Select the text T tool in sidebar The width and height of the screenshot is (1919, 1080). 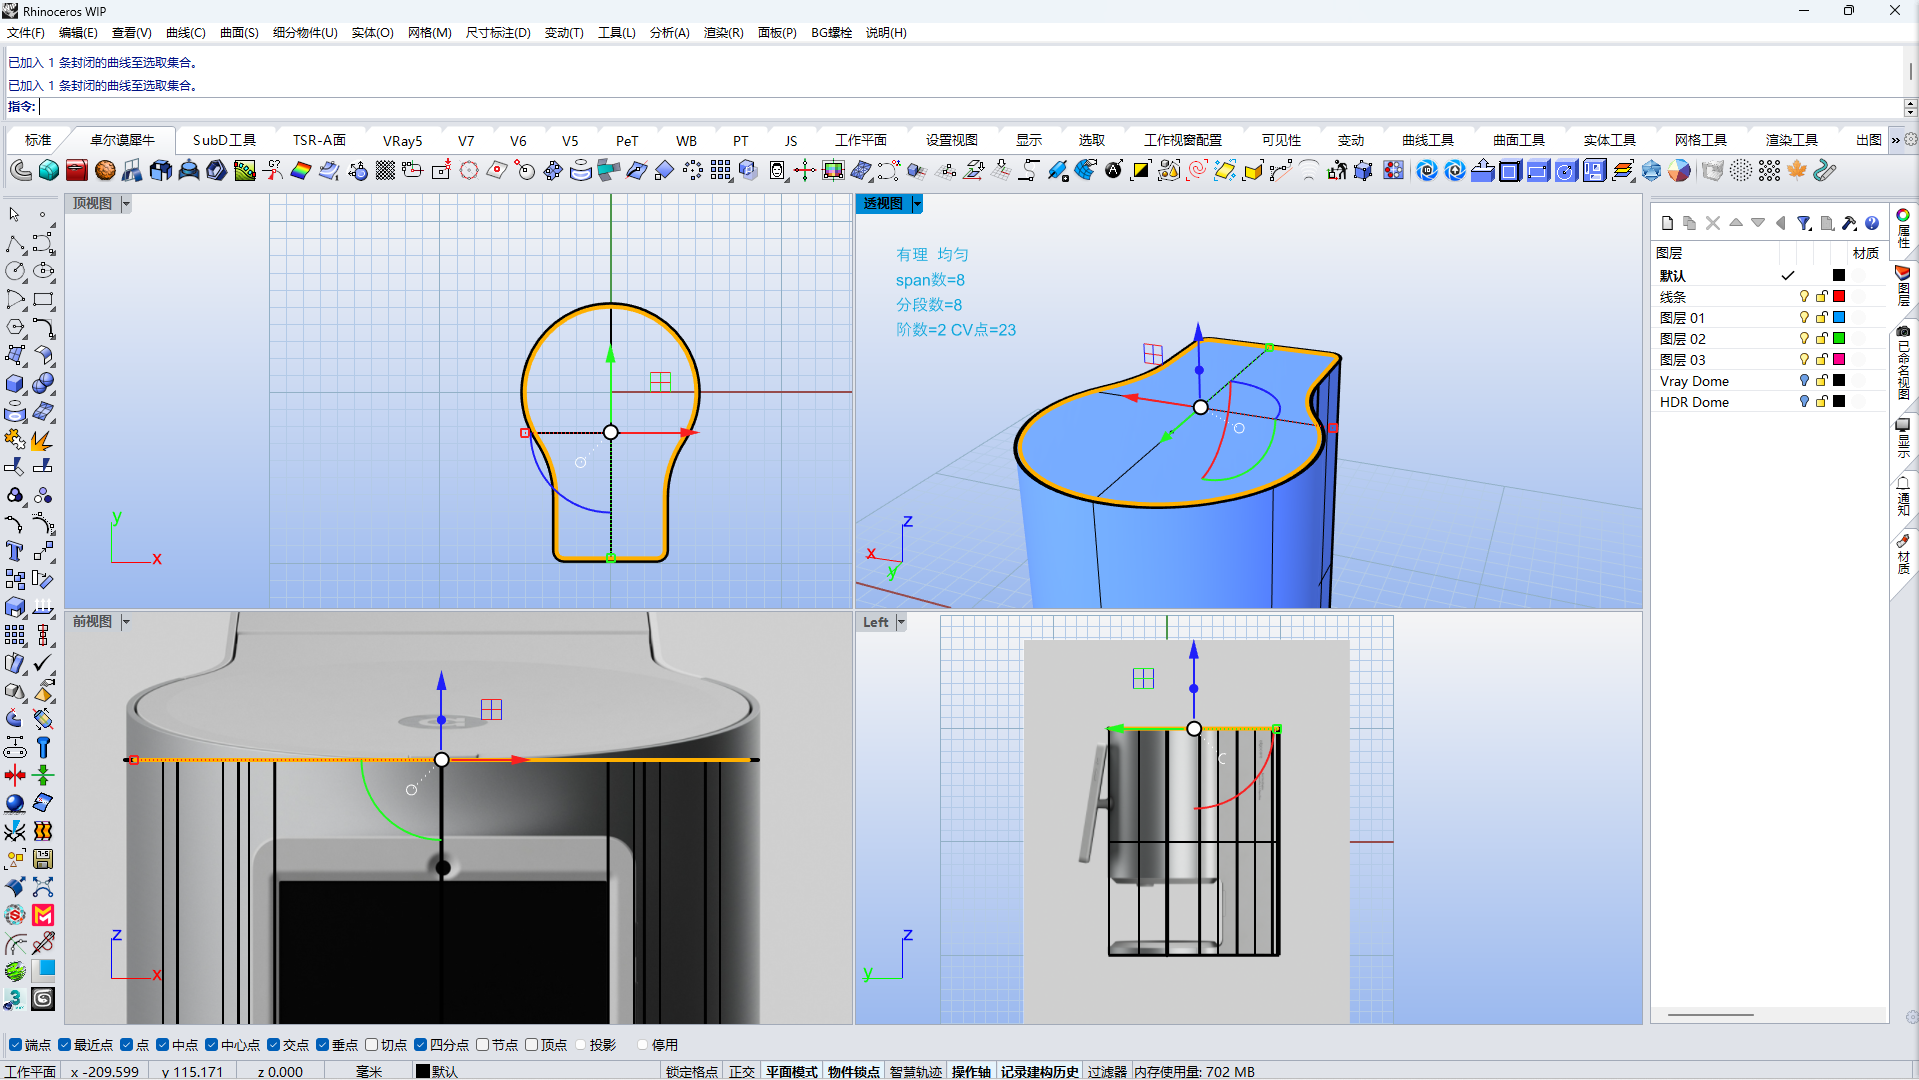coord(15,551)
